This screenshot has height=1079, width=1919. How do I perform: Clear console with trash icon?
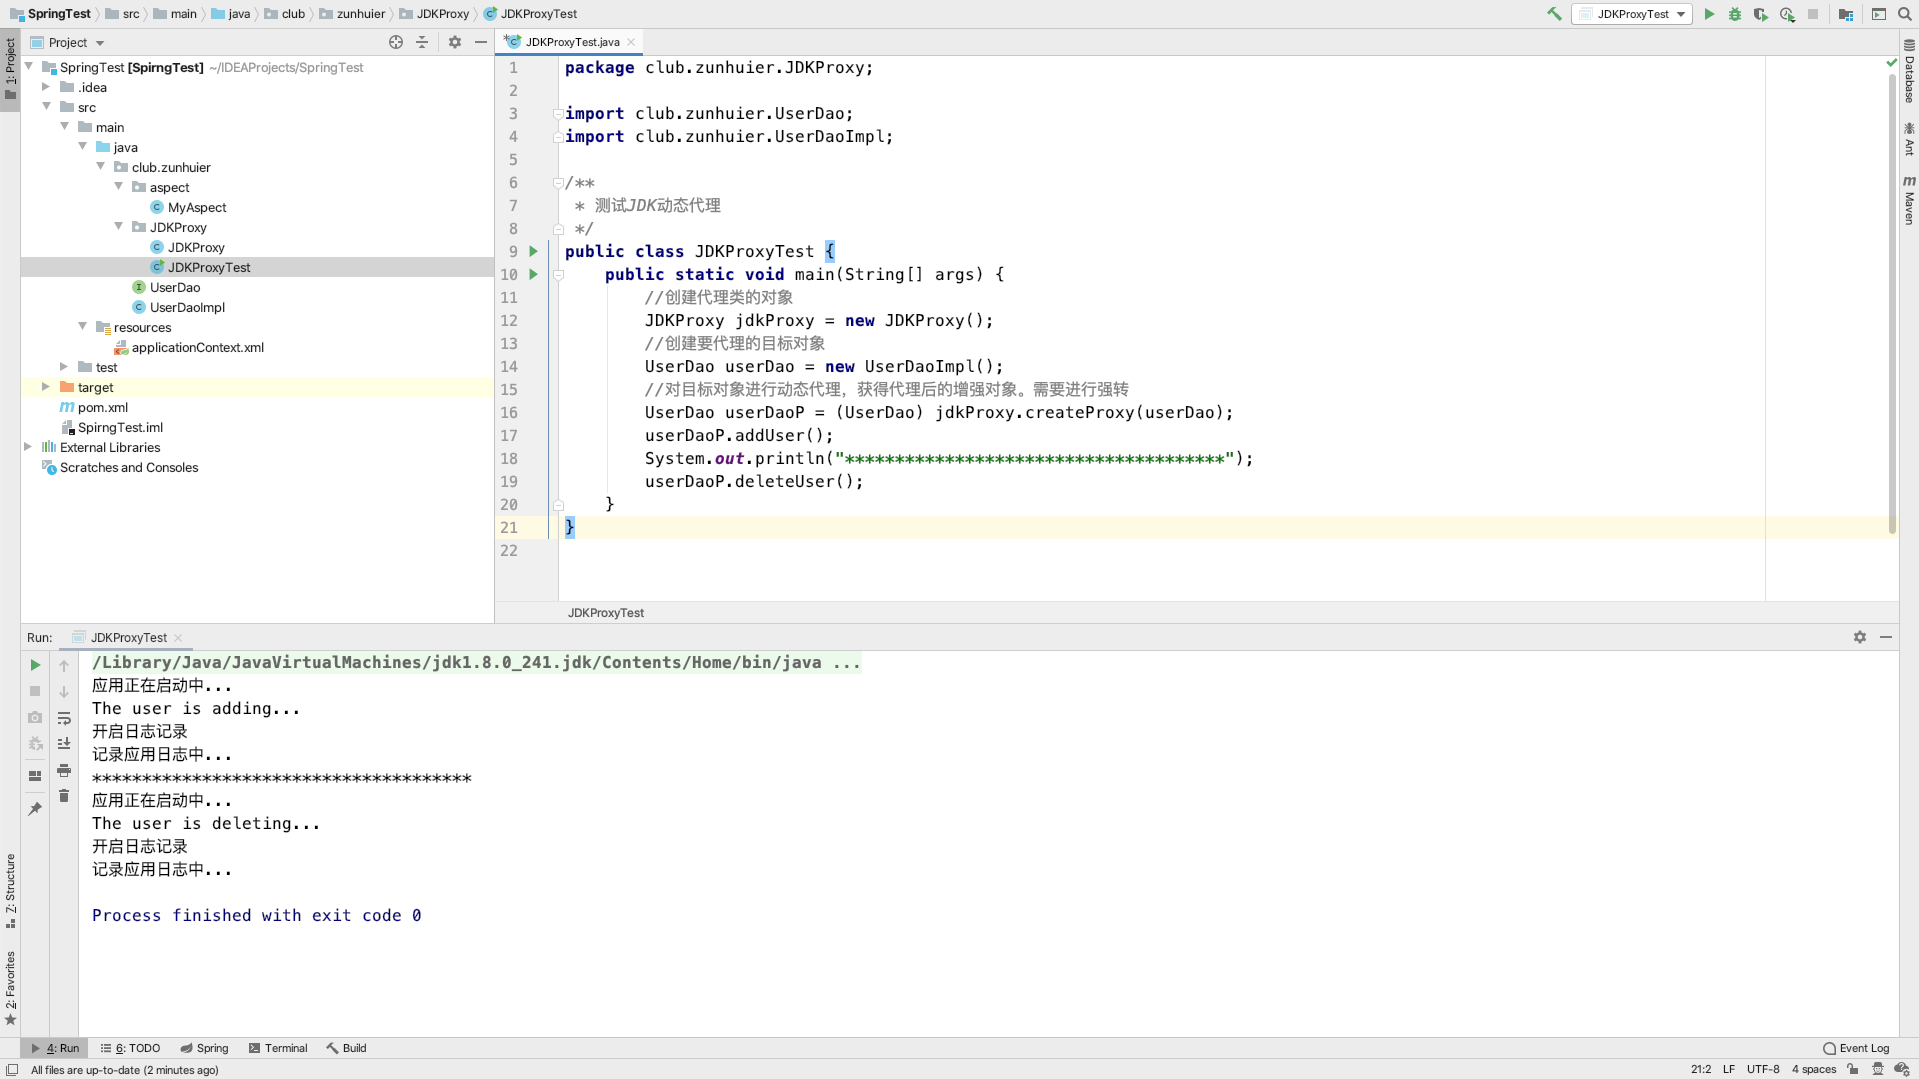(64, 796)
